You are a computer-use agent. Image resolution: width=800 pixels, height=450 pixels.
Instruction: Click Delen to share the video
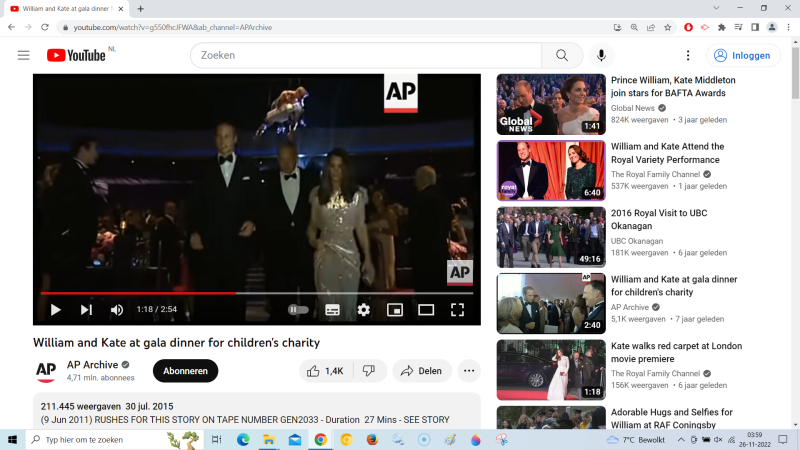421,371
